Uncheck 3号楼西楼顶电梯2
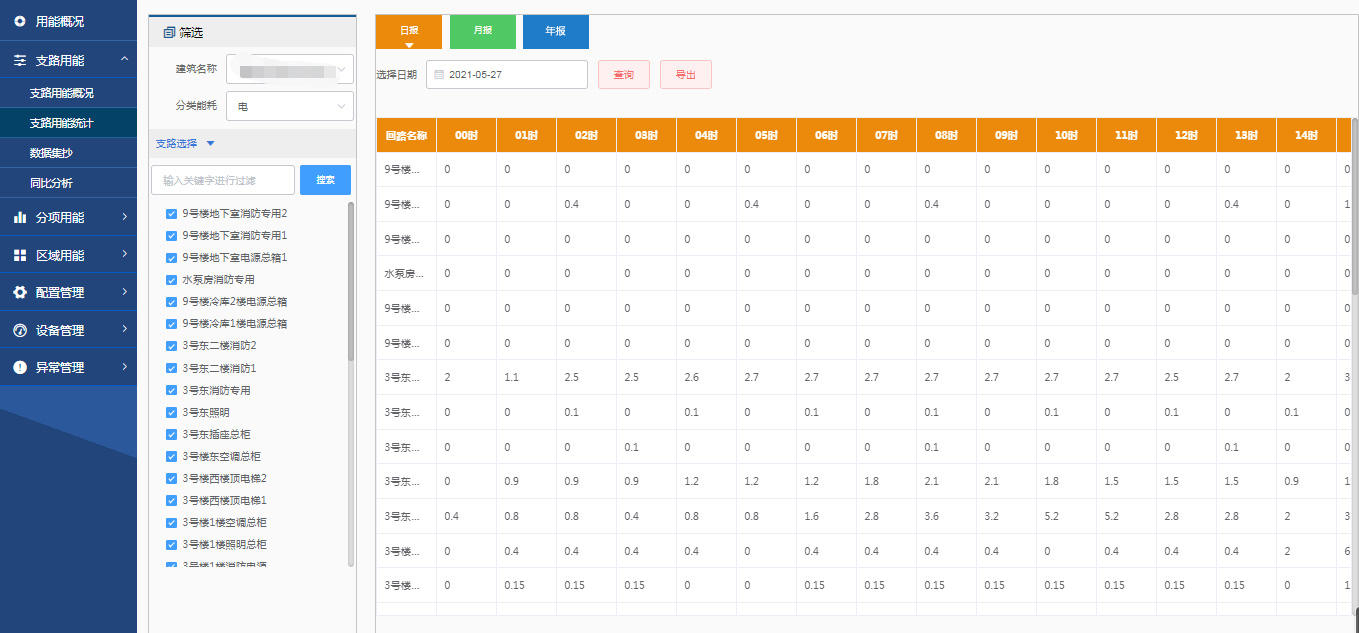 [x=171, y=478]
